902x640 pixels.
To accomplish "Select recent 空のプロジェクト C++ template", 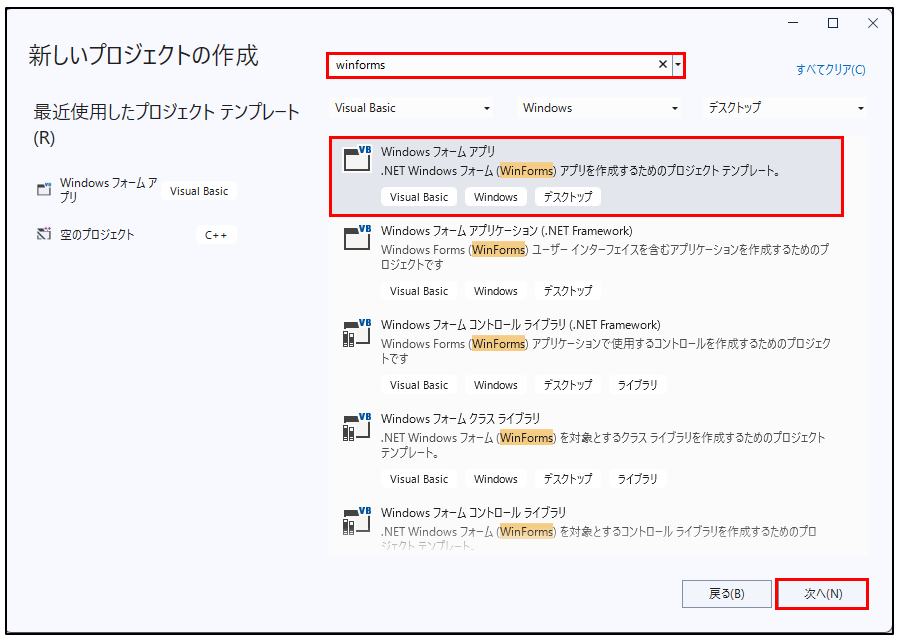I will [x=98, y=235].
